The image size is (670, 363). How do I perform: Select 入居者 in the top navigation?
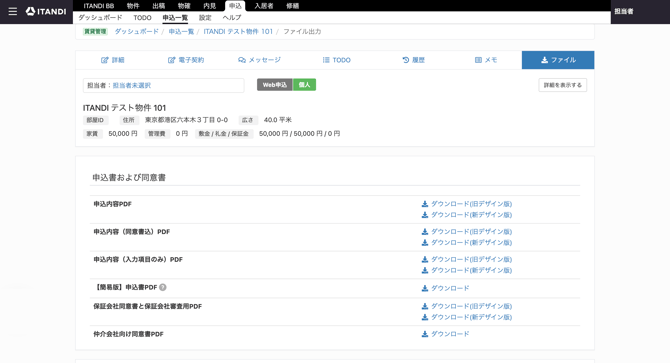264,6
